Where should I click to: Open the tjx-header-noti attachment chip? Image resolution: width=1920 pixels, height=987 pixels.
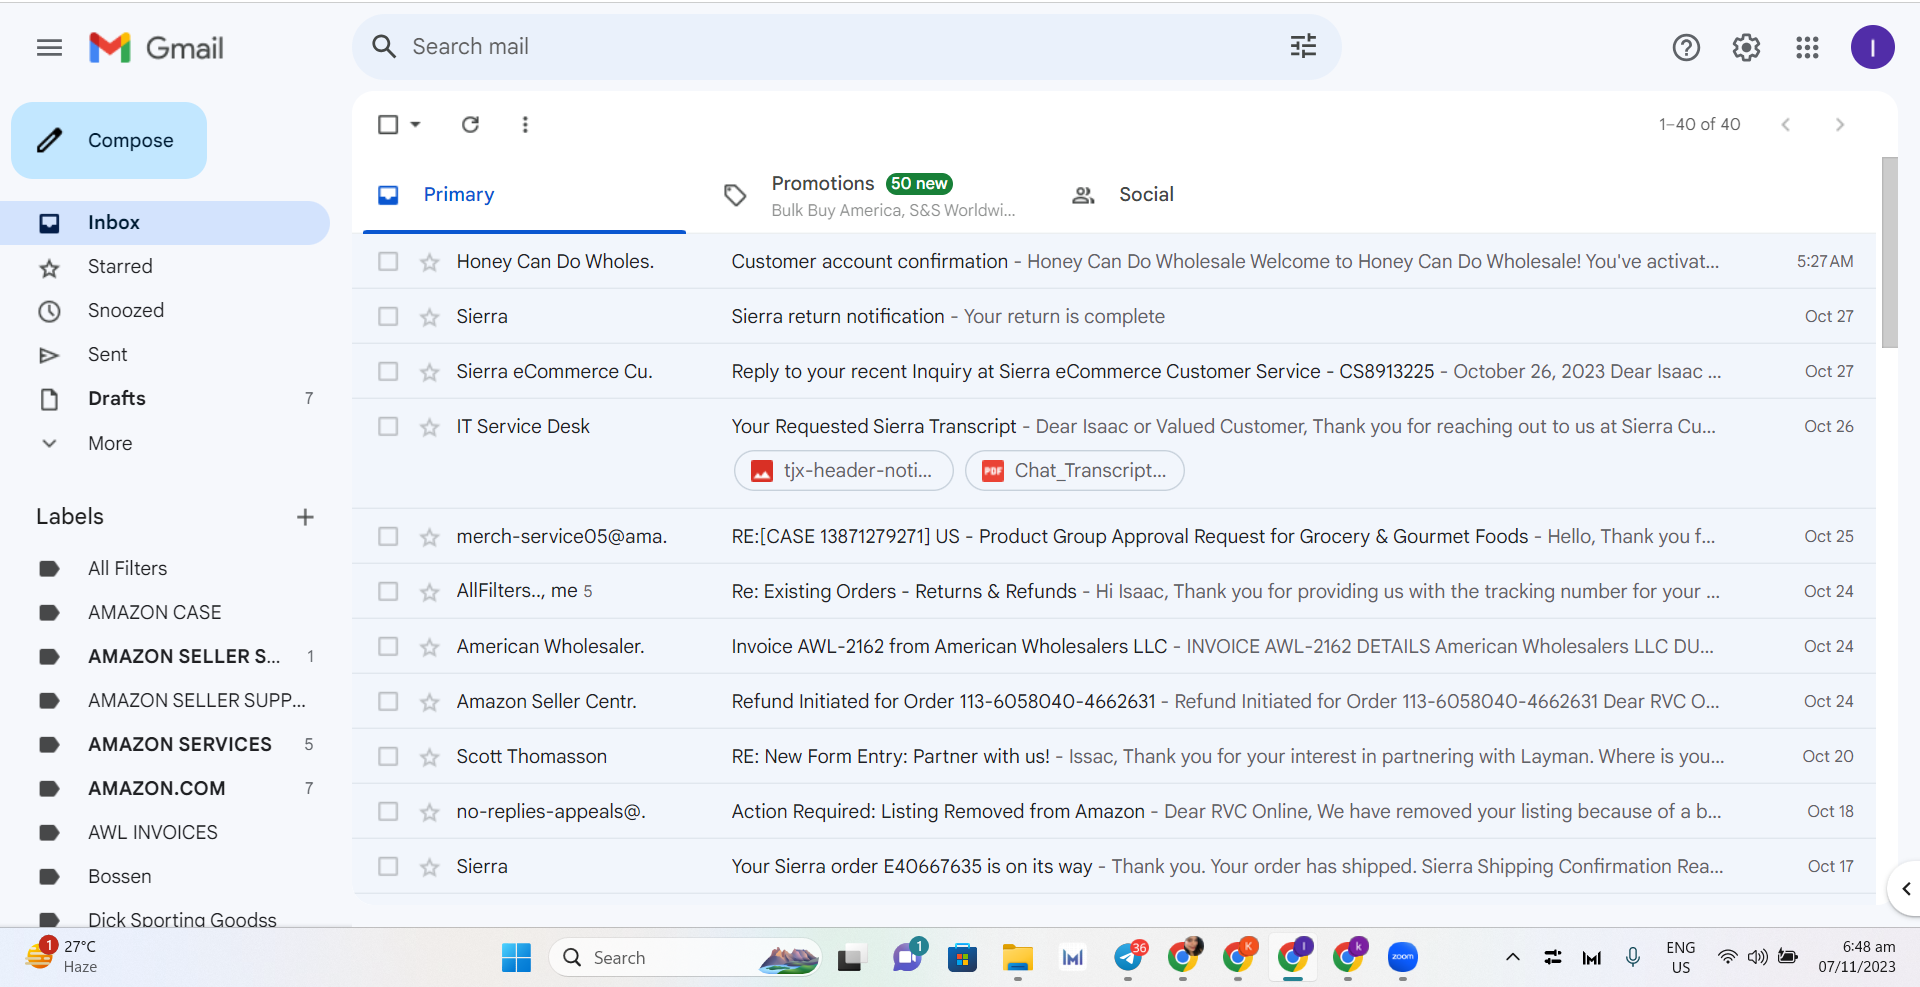pos(844,471)
